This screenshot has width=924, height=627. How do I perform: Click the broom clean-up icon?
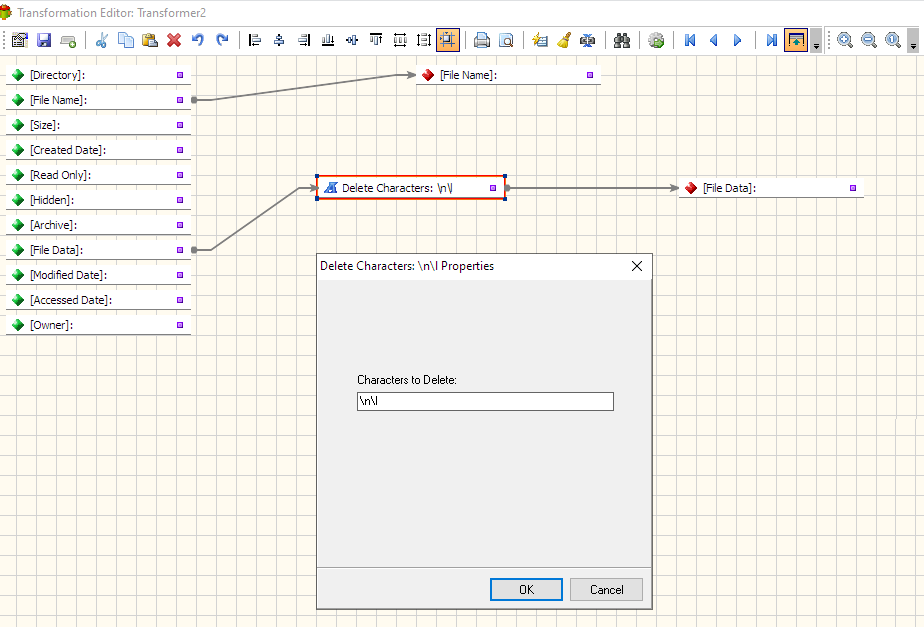pyautogui.click(x=563, y=40)
